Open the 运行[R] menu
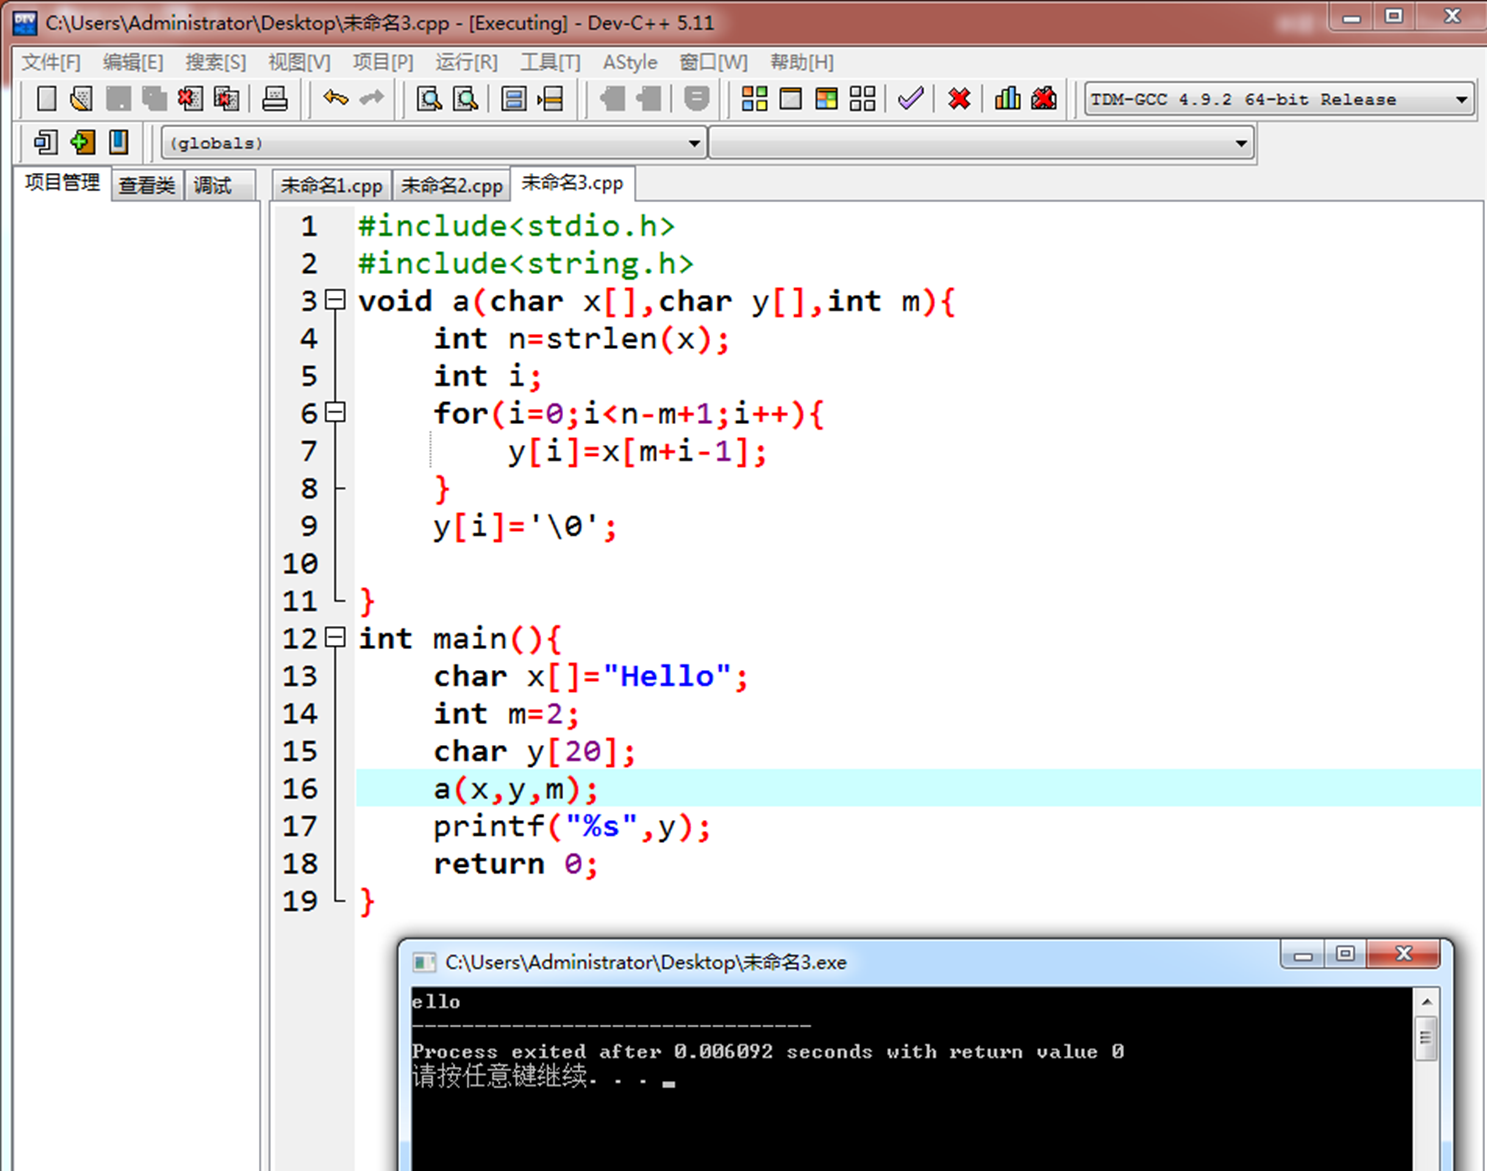The image size is (1487, 1171). (x=466, y=62)
